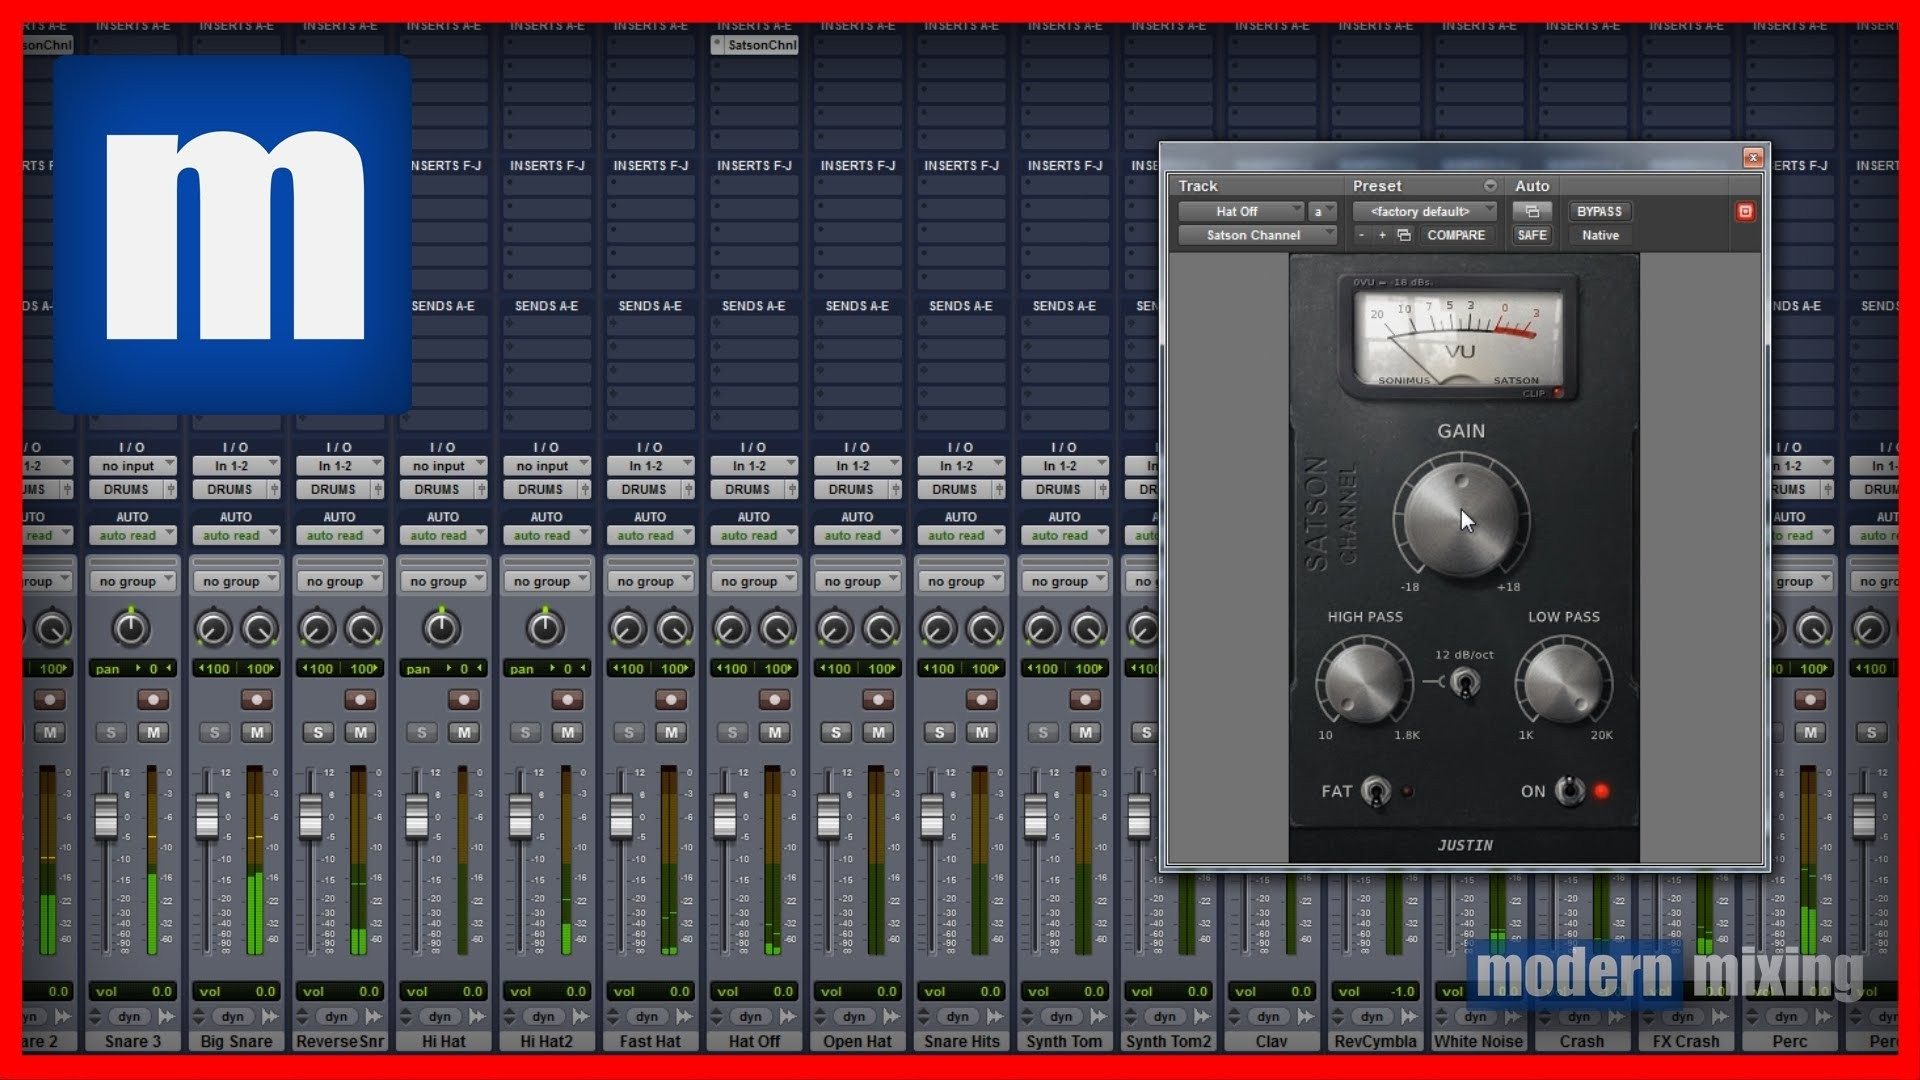This screenshot has height=1080, width=1920.
Task: Click the COMPARE button
Action: (1457, 235)
